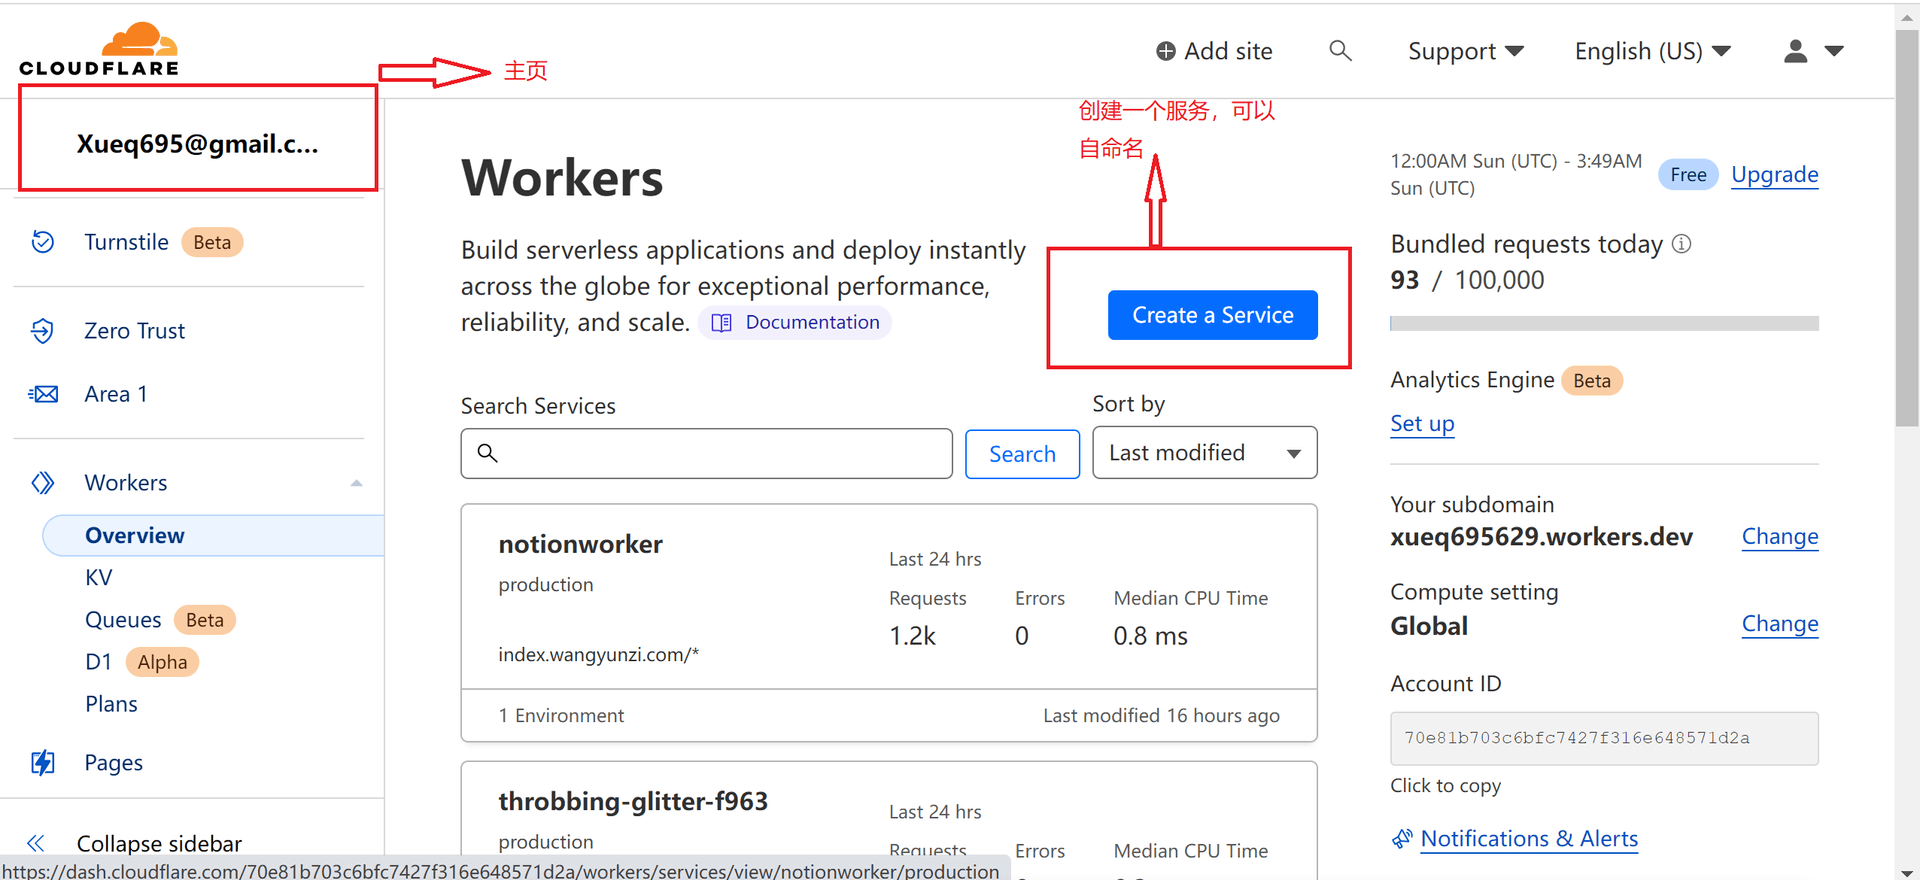Click the Upgrade plan link
This screenshot has height=880, width=1920.
pyautogui.click(x=1774, y=175)
